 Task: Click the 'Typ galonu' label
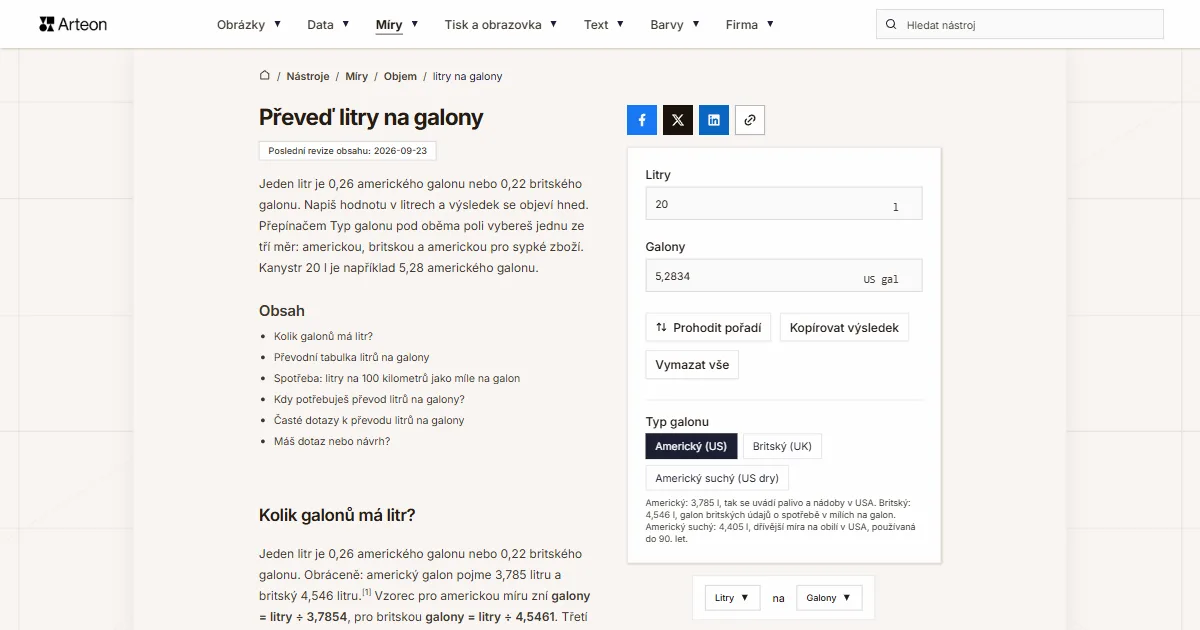point(677,422)
